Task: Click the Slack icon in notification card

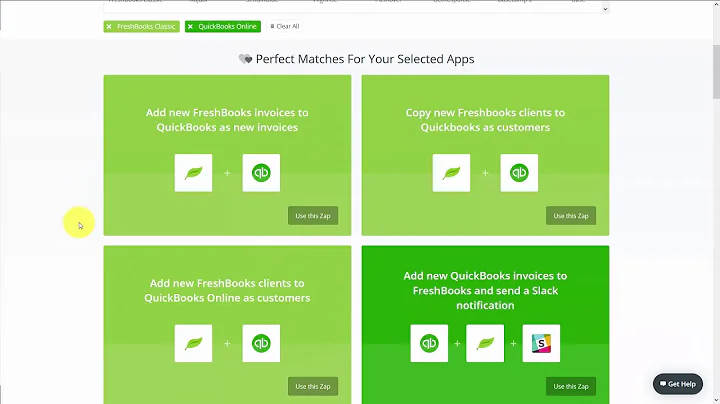Action: pos(541,343)
